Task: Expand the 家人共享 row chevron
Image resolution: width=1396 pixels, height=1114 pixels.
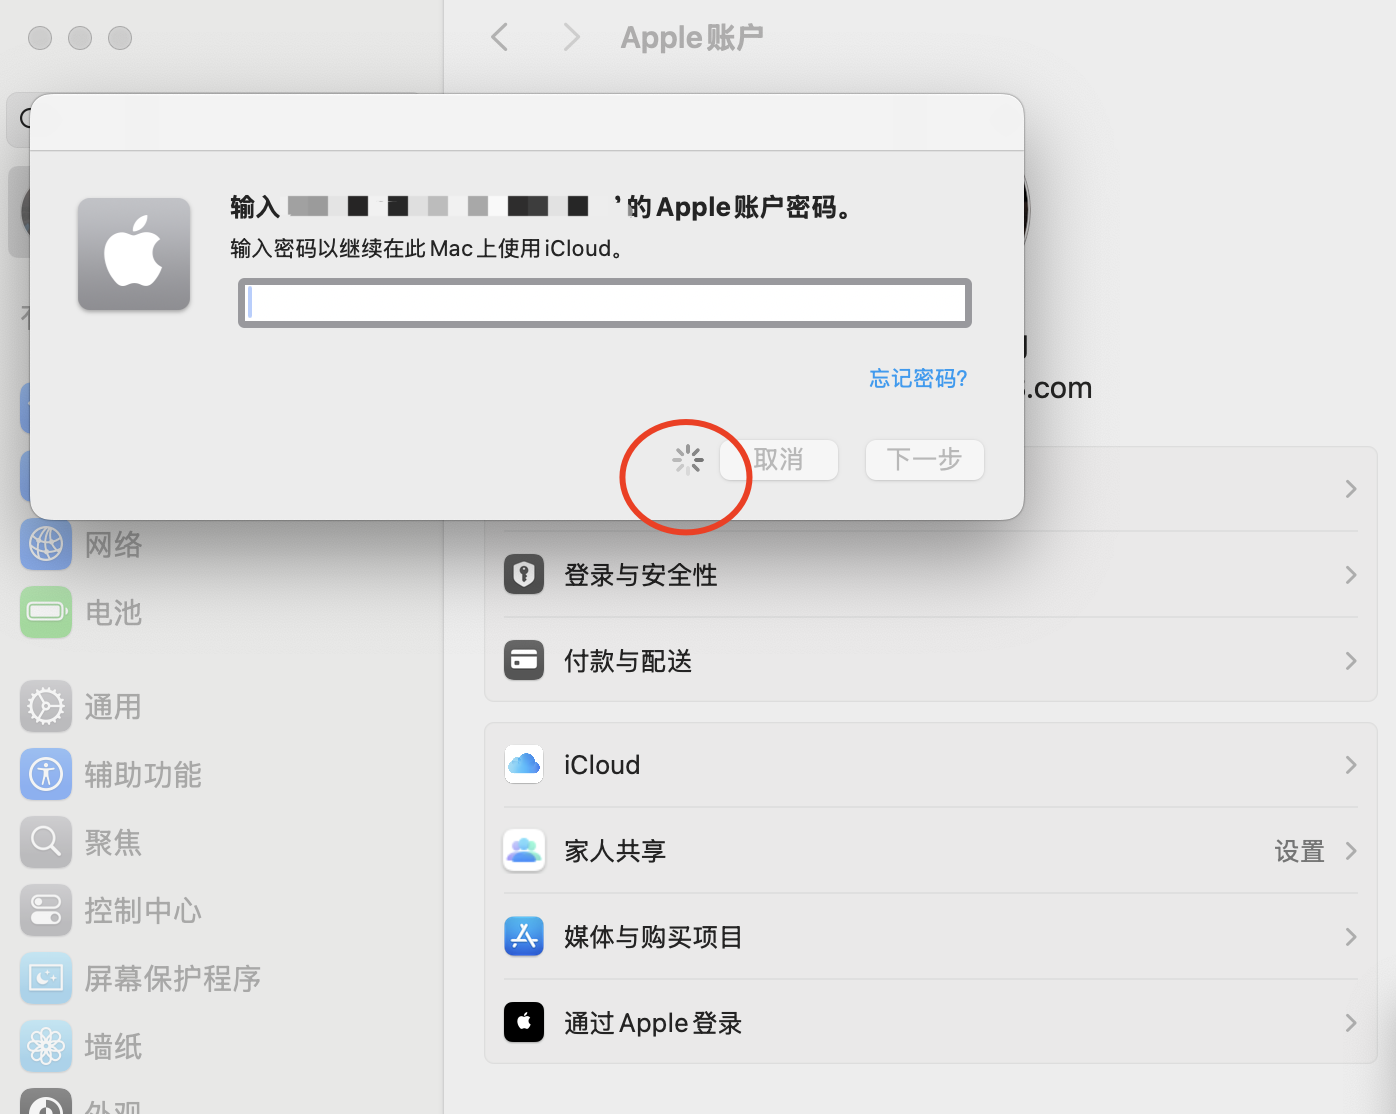Action: pyautogui.click(x=1351, y=851)
